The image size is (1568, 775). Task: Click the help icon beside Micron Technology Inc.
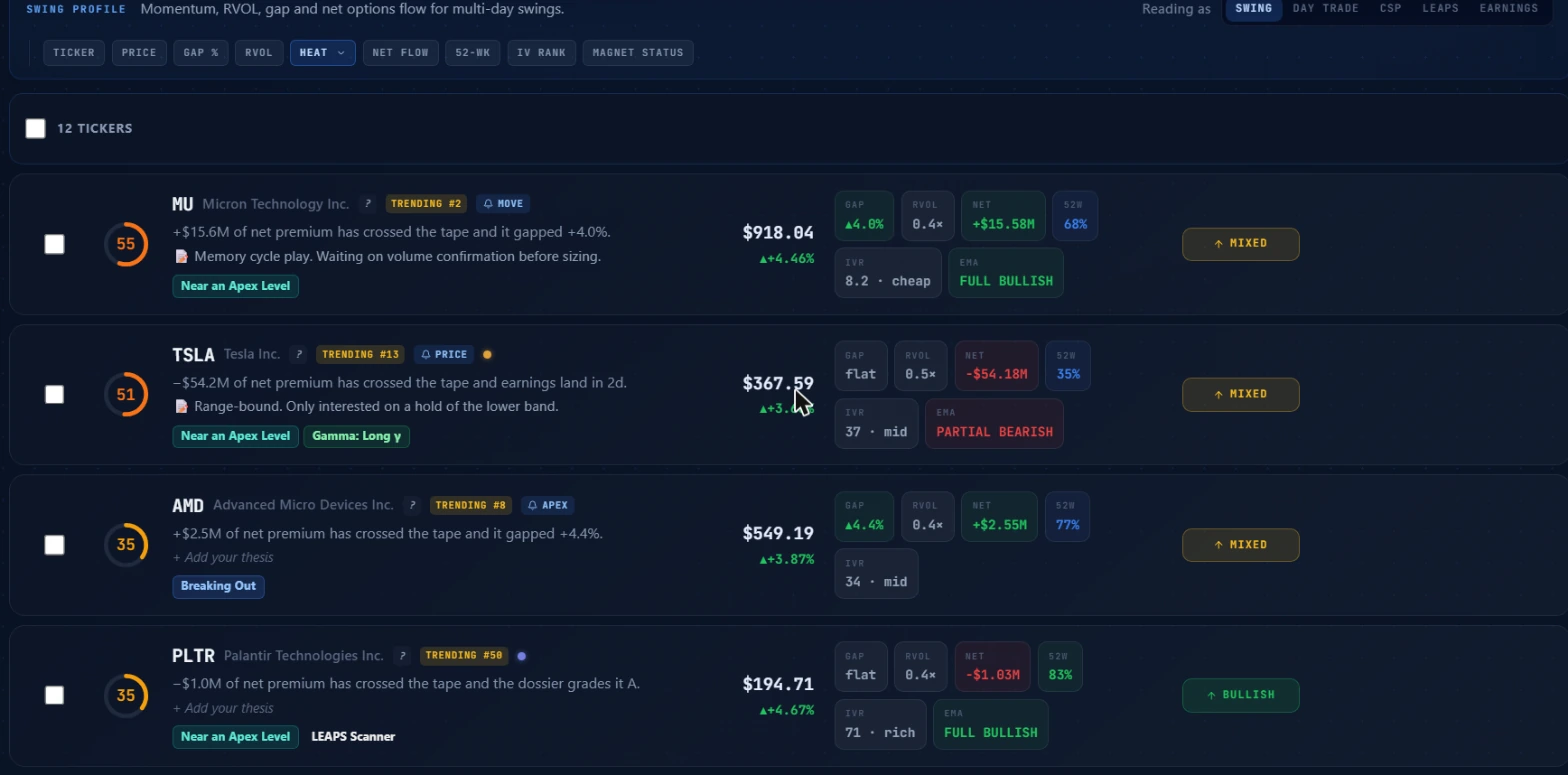click(367, 204)
